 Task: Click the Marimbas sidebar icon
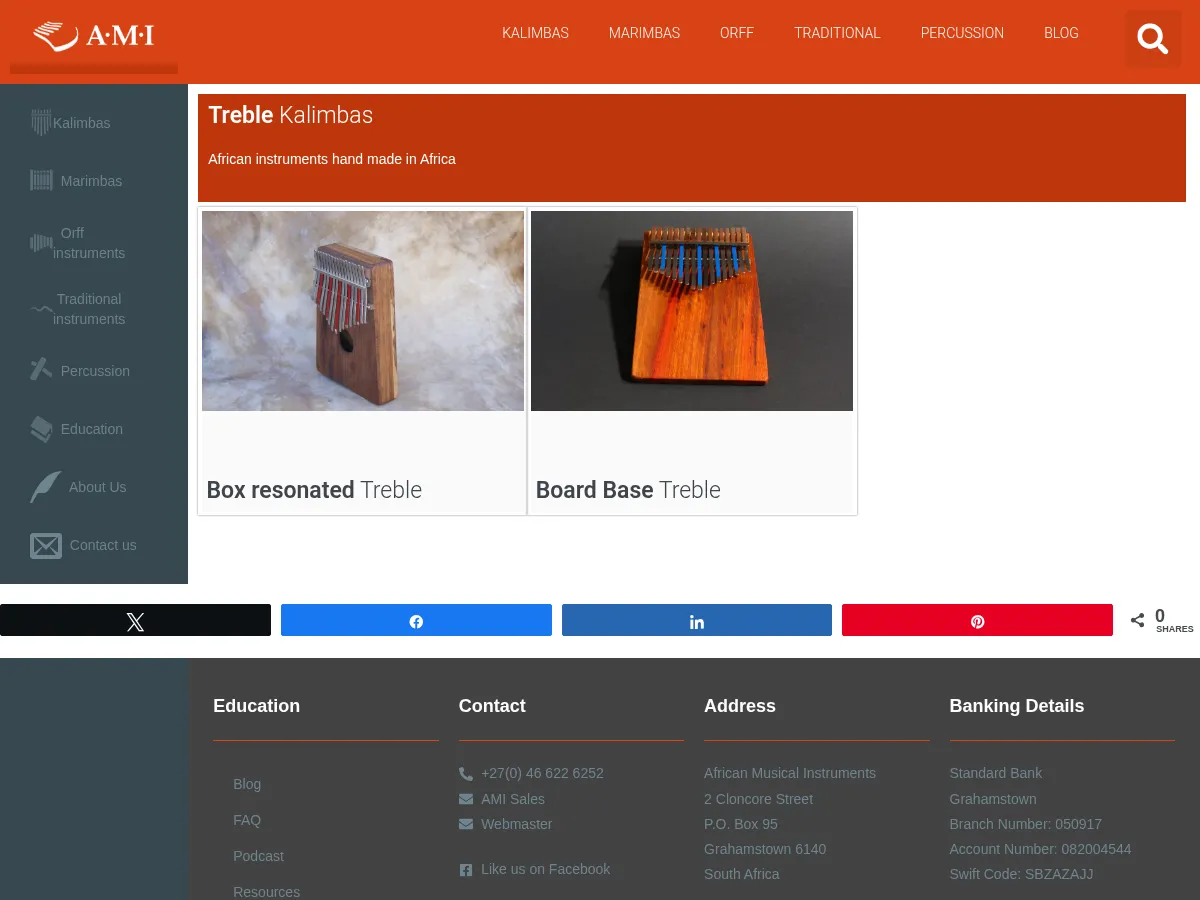pos(41,180)
